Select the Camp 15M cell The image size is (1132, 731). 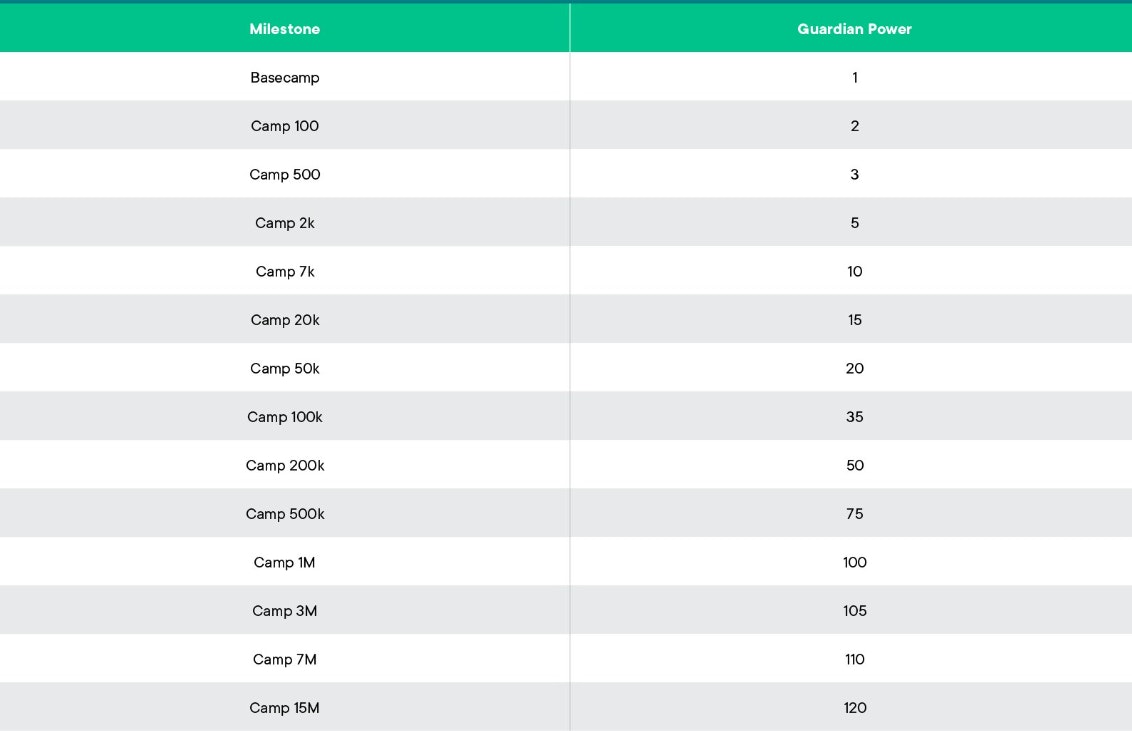(285, 708)
